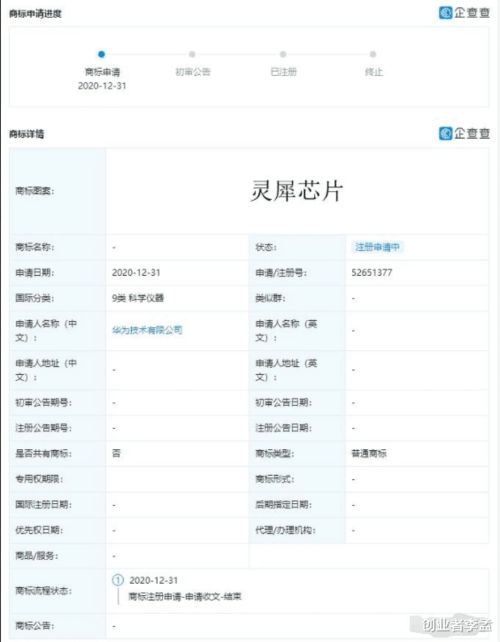500x642 pixels.
Task: Click the 商标注册申请-申请收文-结束 flow text
Action: (185, 597)
